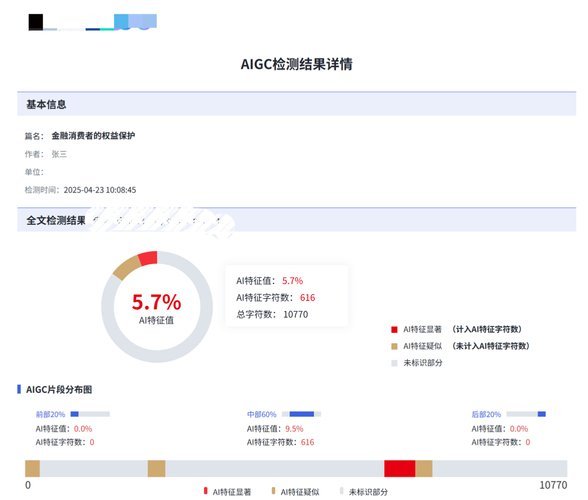Click the logo at top left
This screenshot has height=500, width=588.
(x=93, y=22)
